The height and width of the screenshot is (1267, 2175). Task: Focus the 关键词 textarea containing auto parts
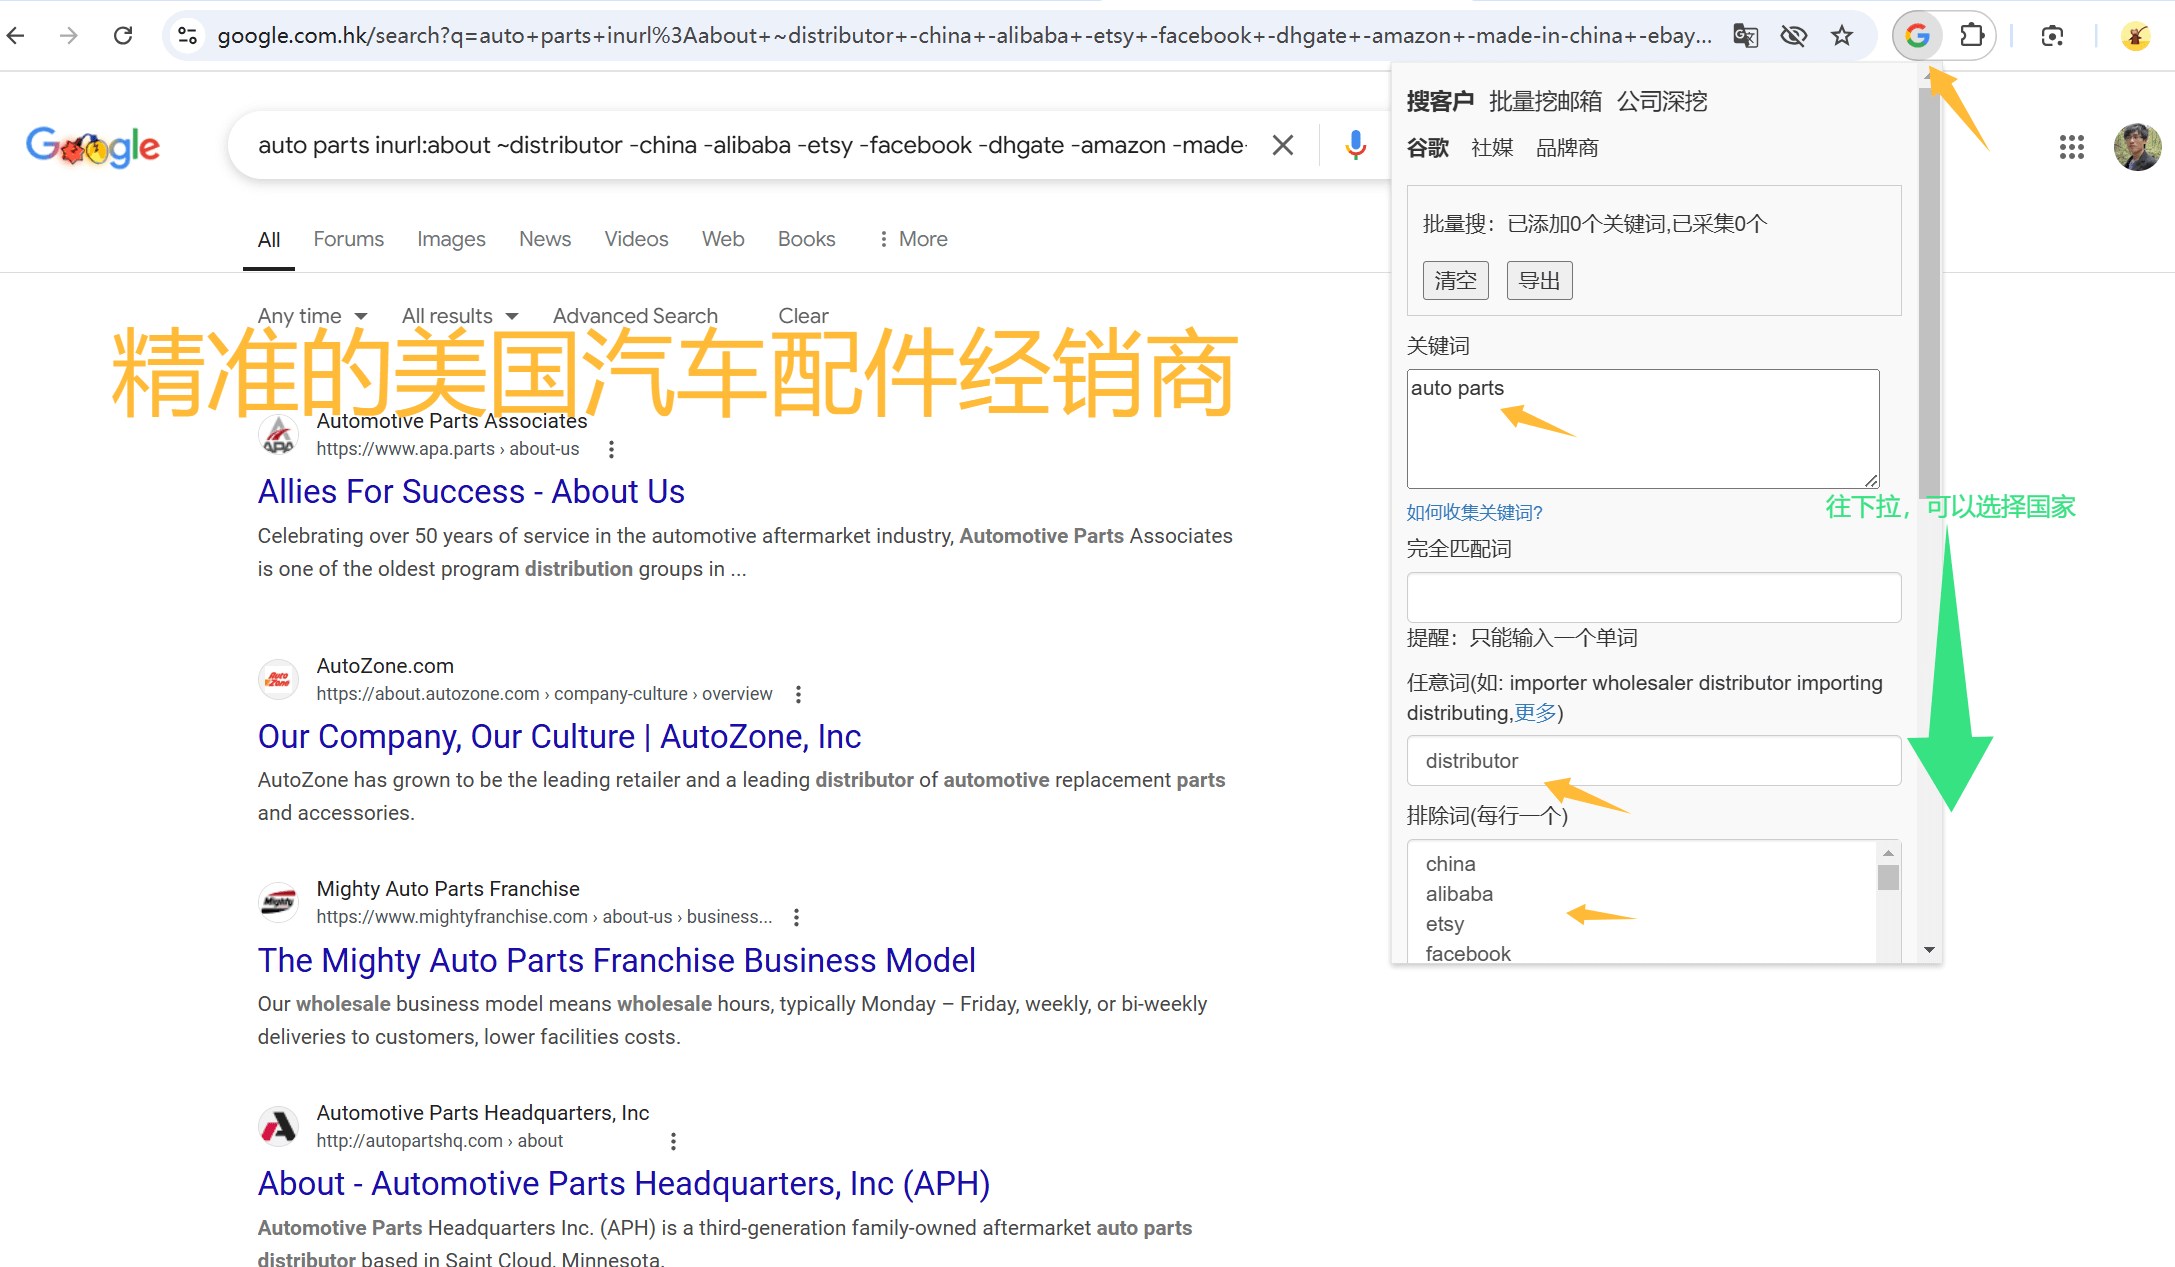point(1642,429)
